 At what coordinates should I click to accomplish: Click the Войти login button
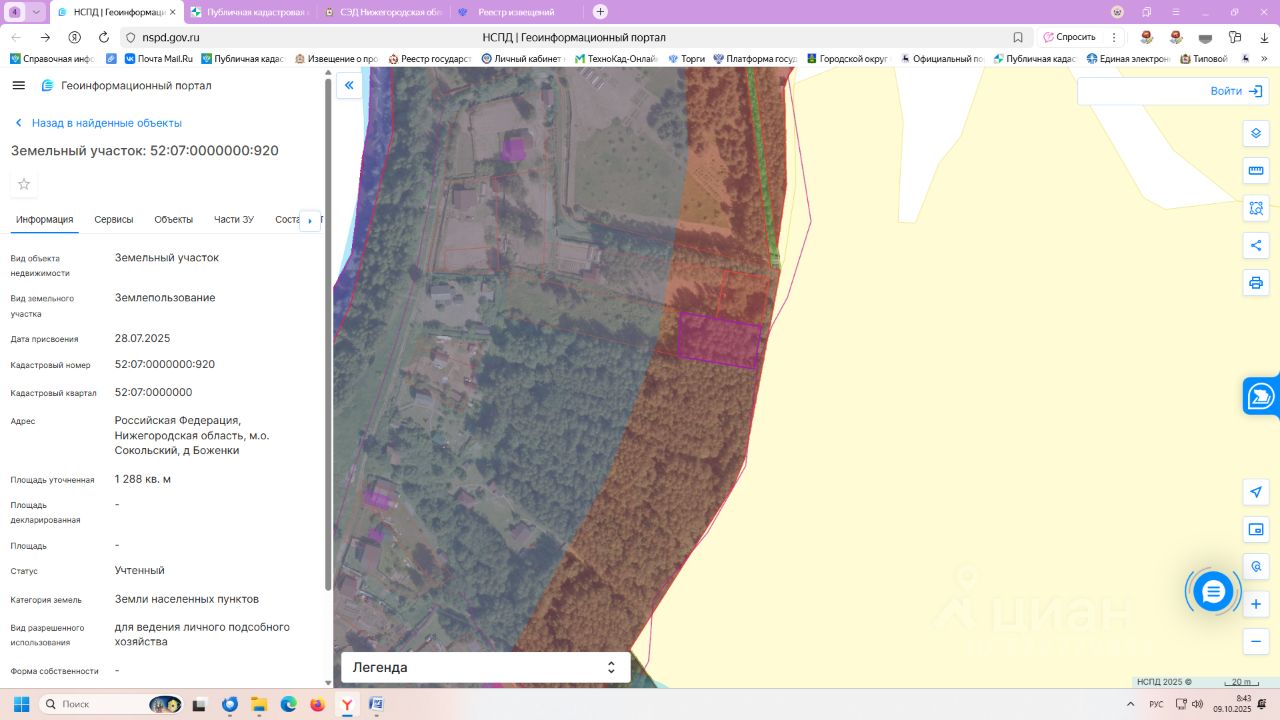click(x=1236, y=91)
